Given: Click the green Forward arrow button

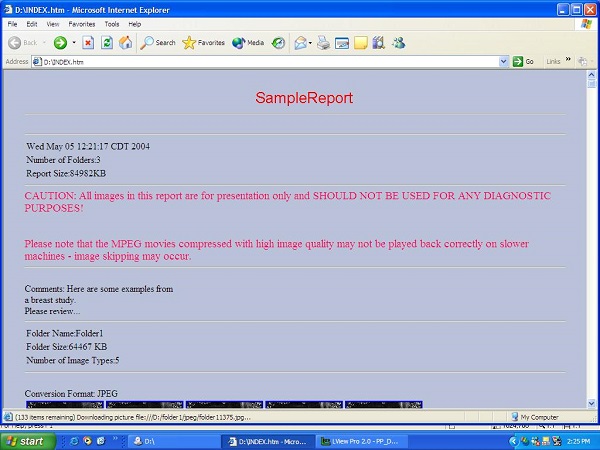Looking at the screenshot, I should (60, 43).
